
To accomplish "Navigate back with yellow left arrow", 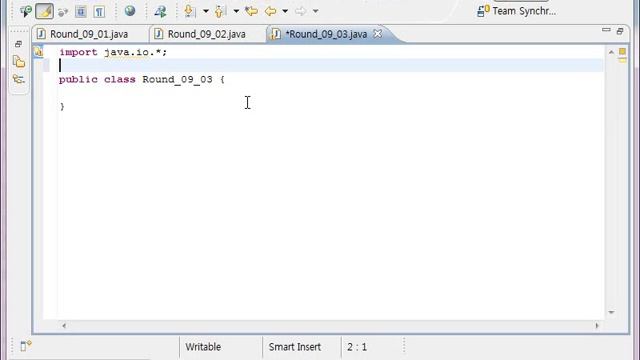I will 270,11.
